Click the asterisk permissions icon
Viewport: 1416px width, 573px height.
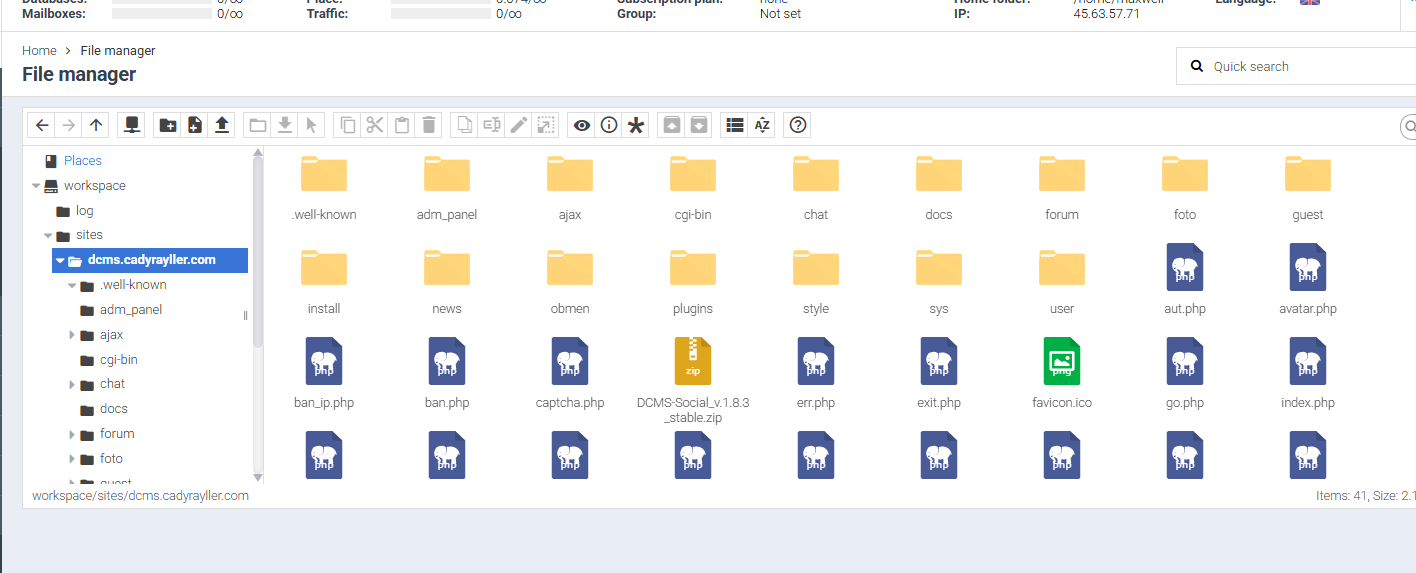635,125
